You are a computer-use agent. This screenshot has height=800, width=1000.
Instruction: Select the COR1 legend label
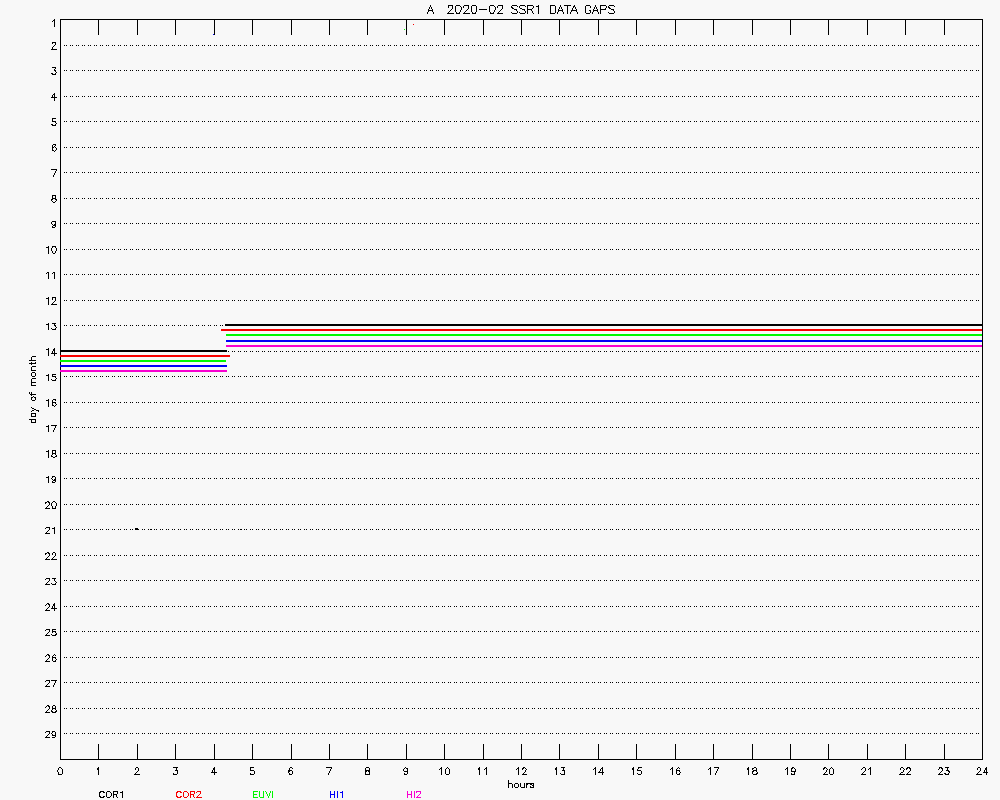click(x=111, y=795)
